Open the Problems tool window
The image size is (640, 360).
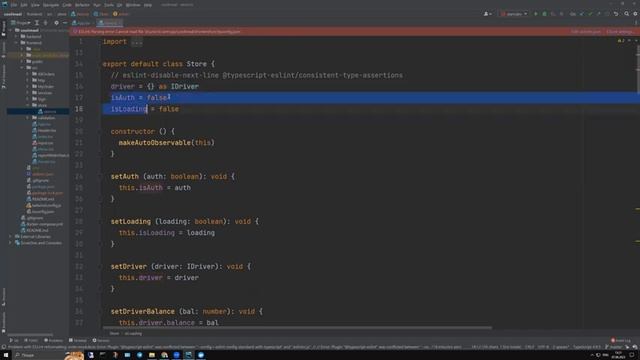53,340
